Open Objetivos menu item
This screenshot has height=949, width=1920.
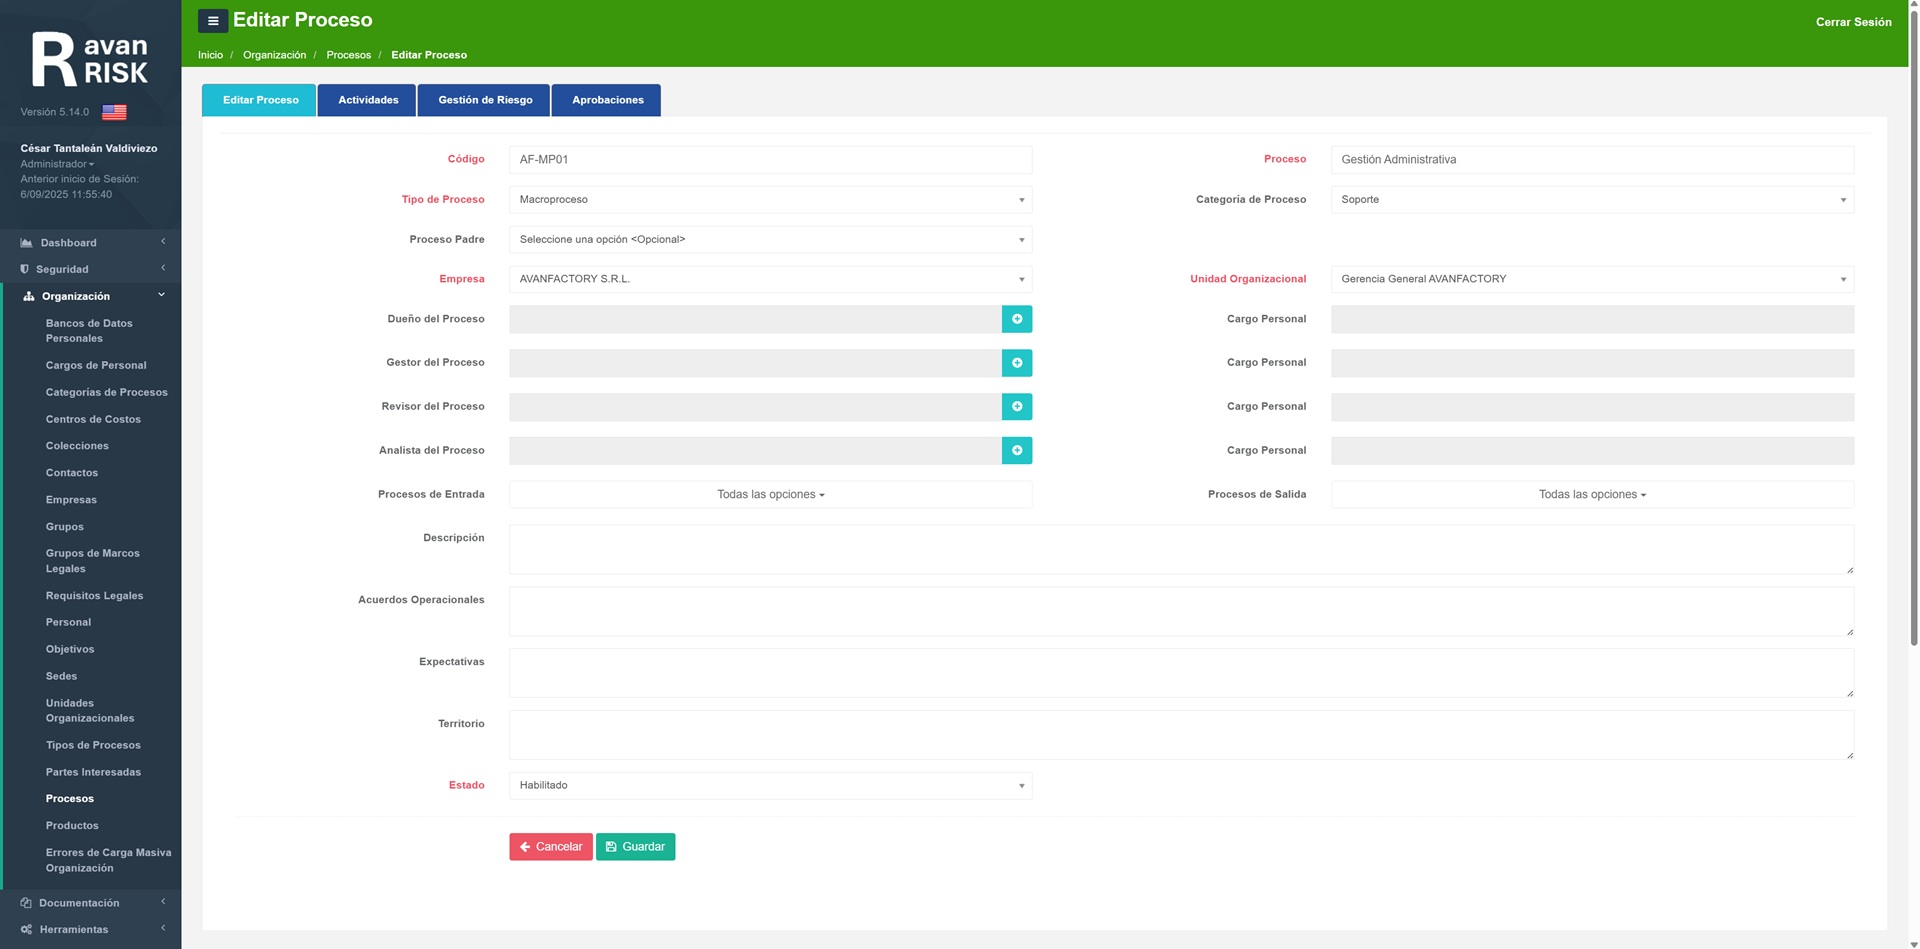click(70, 650)
